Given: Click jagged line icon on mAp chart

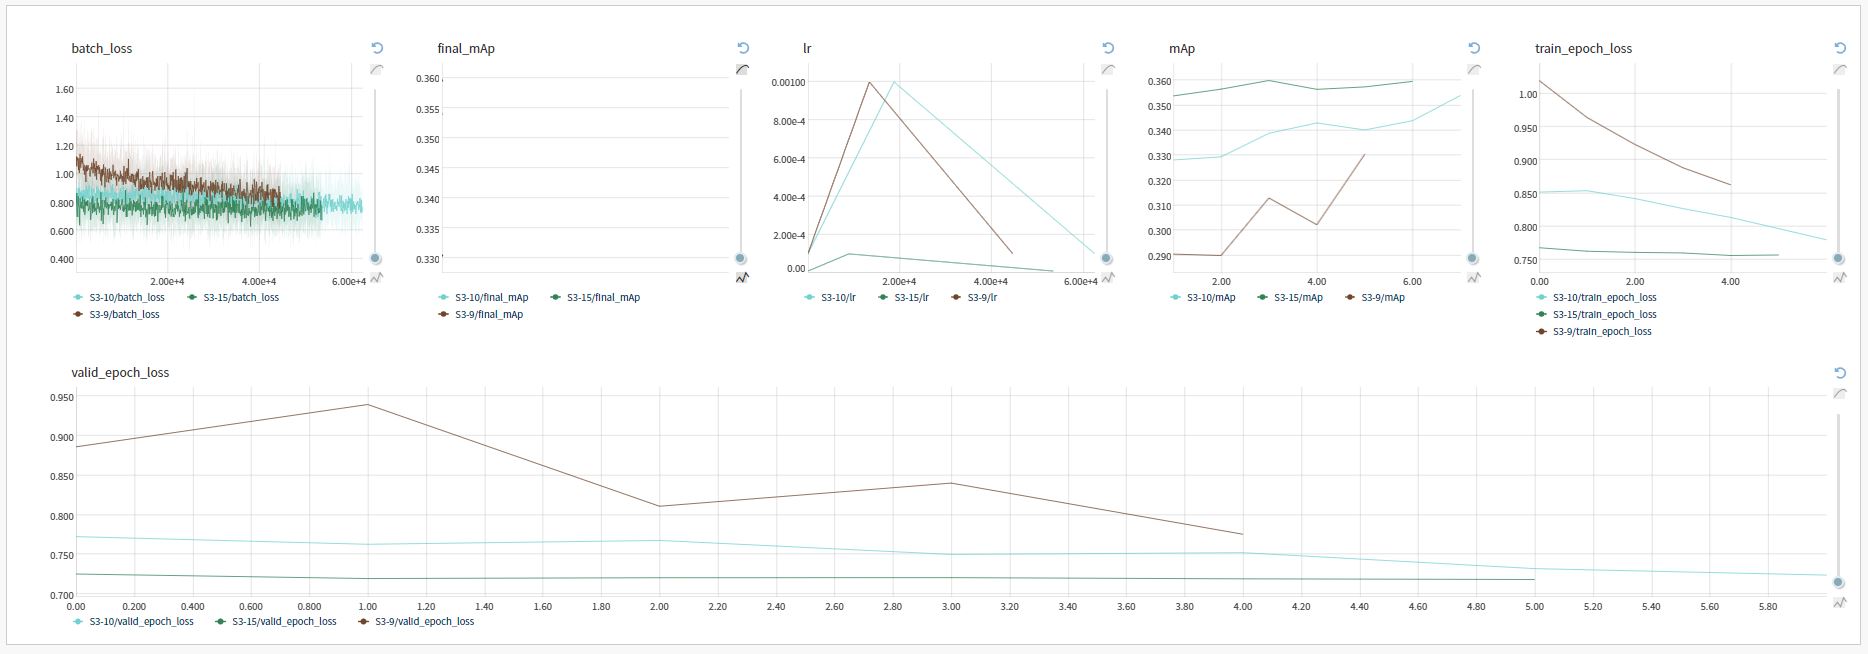Looking at the screenshot, I should 1473,277.
